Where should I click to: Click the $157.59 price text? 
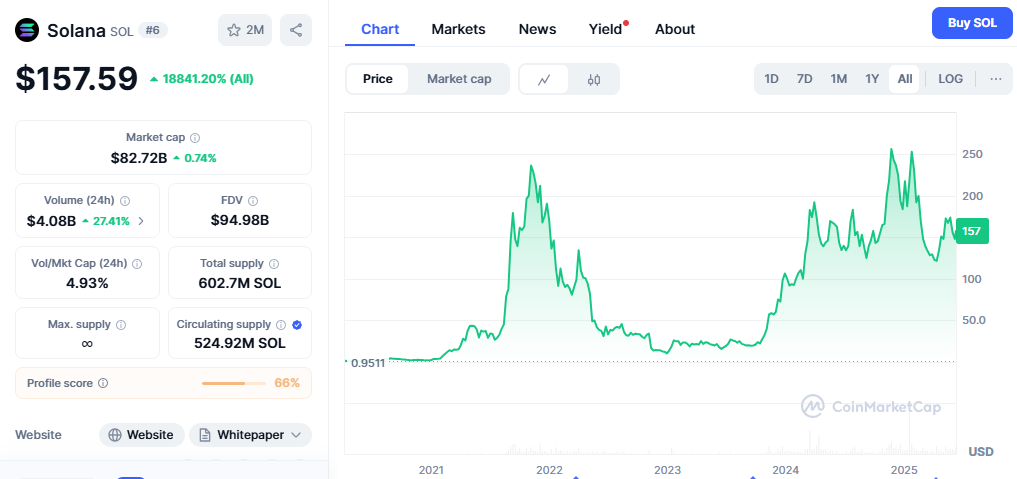[x=77, y=78]
